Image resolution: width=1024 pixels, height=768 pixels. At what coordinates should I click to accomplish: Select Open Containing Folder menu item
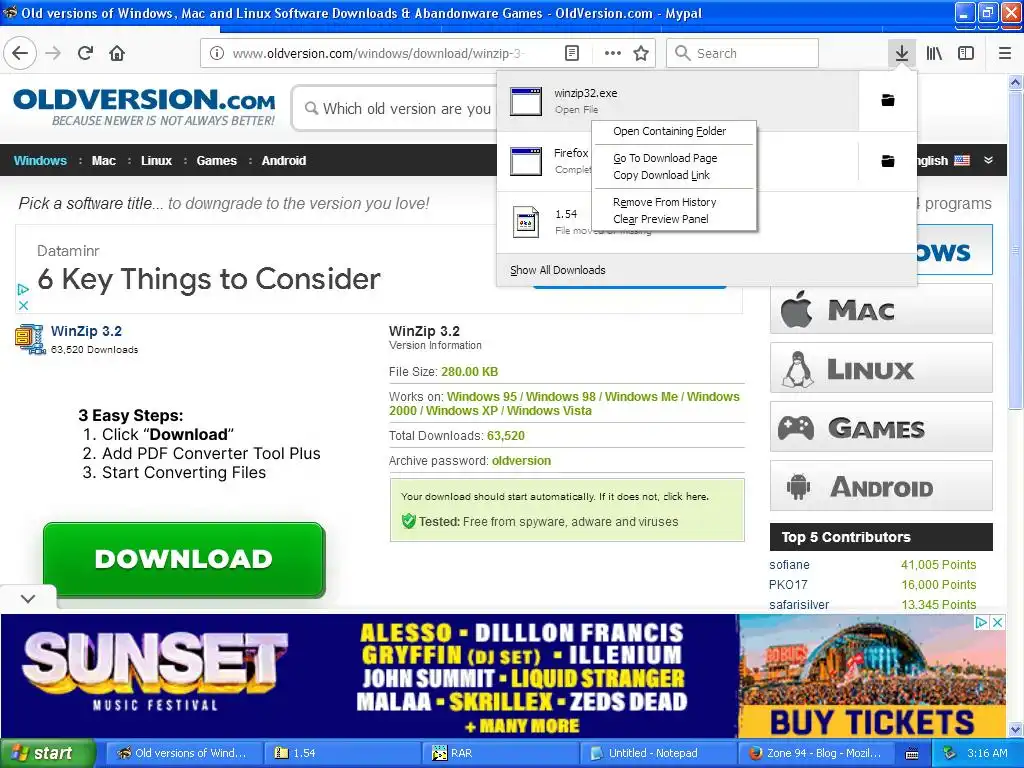675,131
